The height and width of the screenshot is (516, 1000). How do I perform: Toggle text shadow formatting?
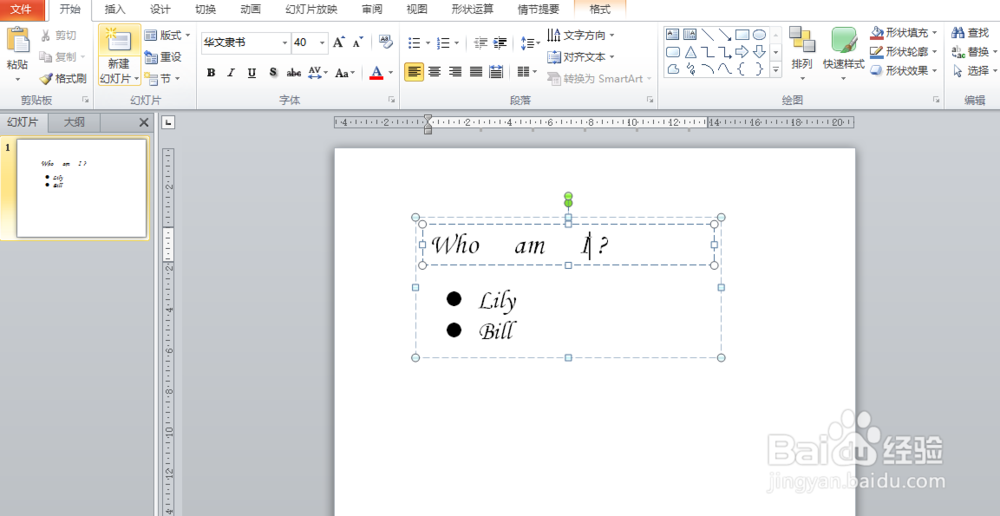coord(273,73)
